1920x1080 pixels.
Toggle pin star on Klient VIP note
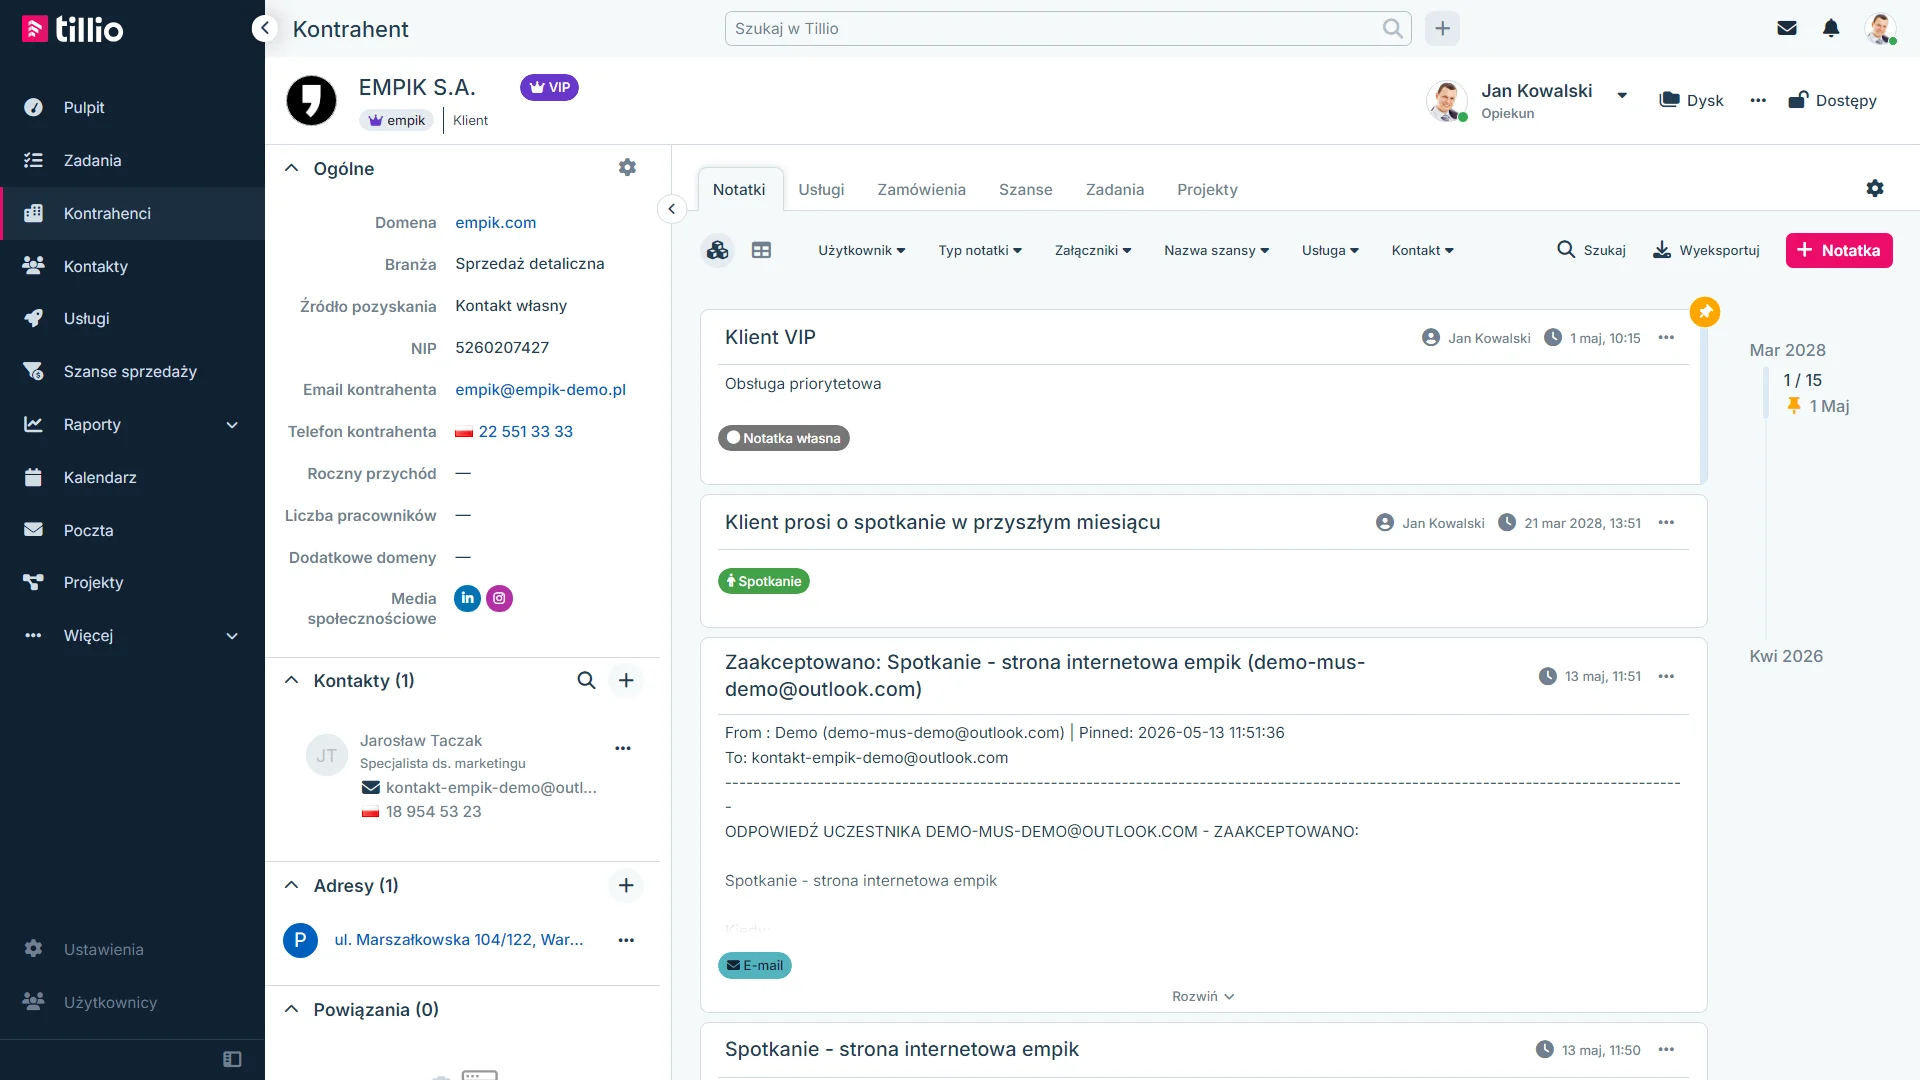1705,312
